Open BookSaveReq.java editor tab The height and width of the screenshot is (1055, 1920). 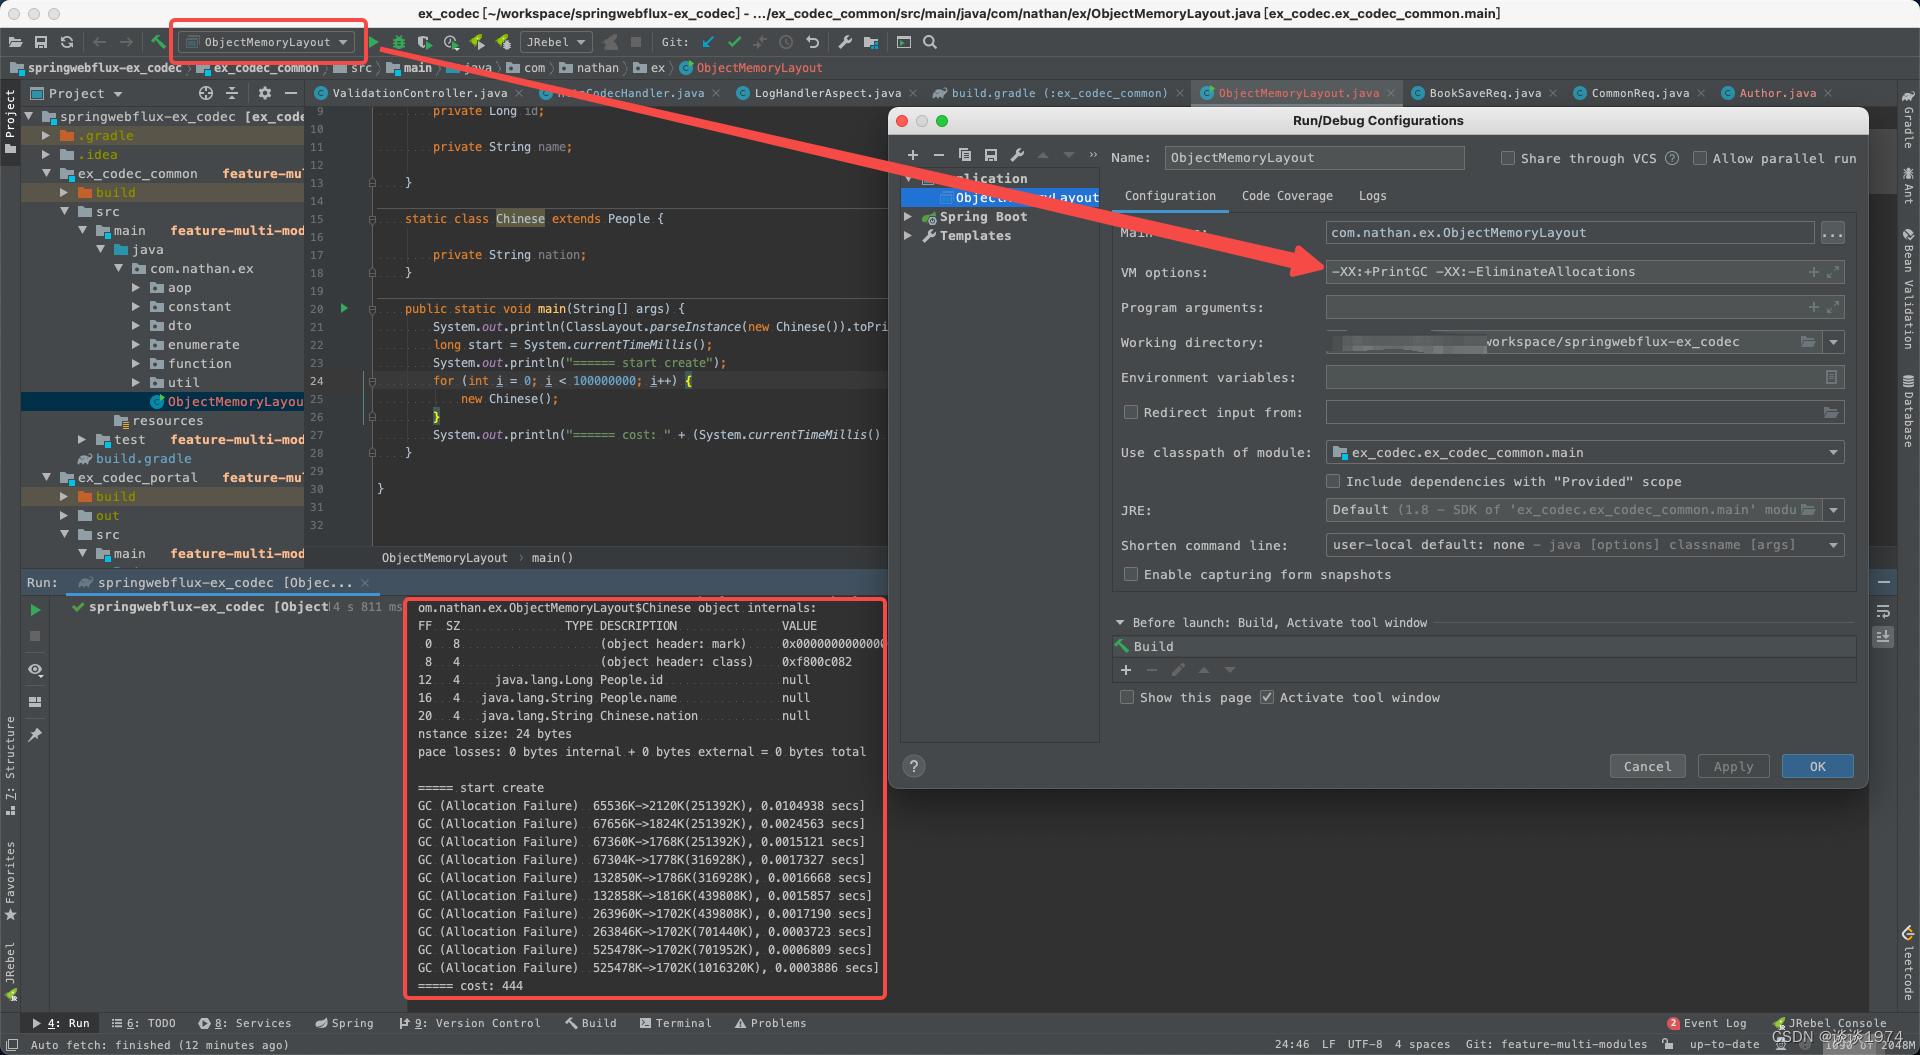point(1484,93)
